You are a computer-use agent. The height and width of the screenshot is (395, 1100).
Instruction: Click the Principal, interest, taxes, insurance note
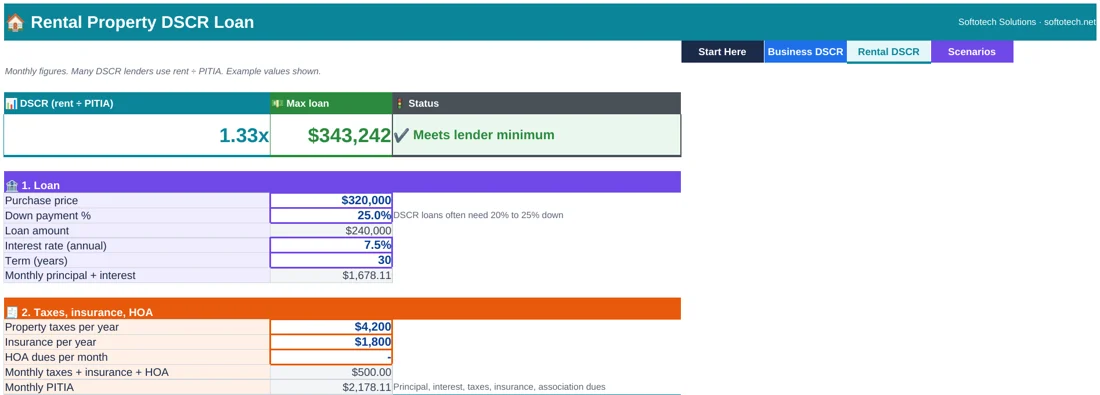point(499,387)
